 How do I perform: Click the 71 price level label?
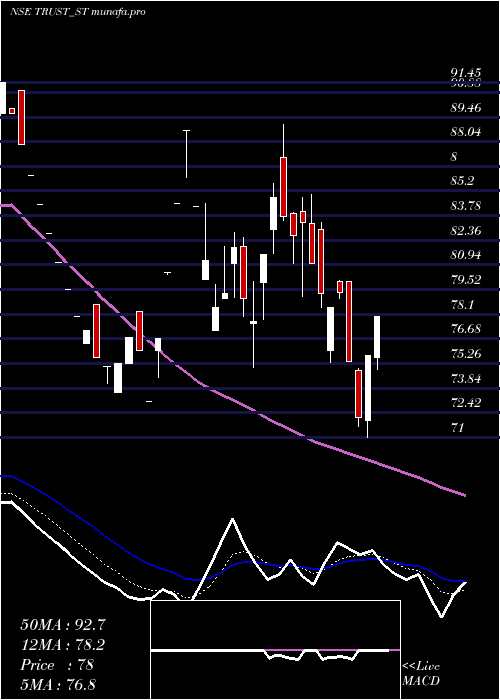[x=458, y=428]
